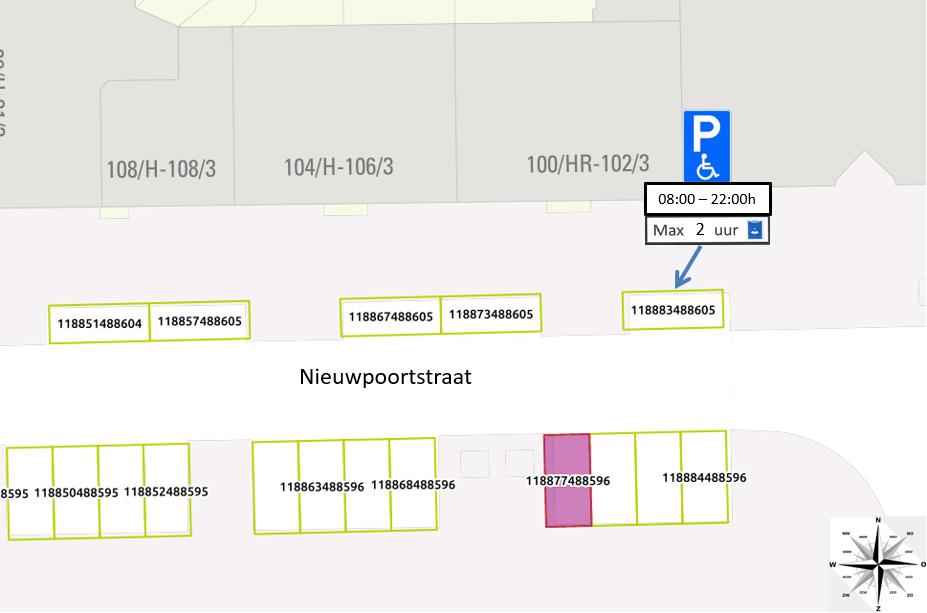This screenshot has height=613, width=927.
Task: Select building 100/HR-102/3
Action: pos(588,163)
